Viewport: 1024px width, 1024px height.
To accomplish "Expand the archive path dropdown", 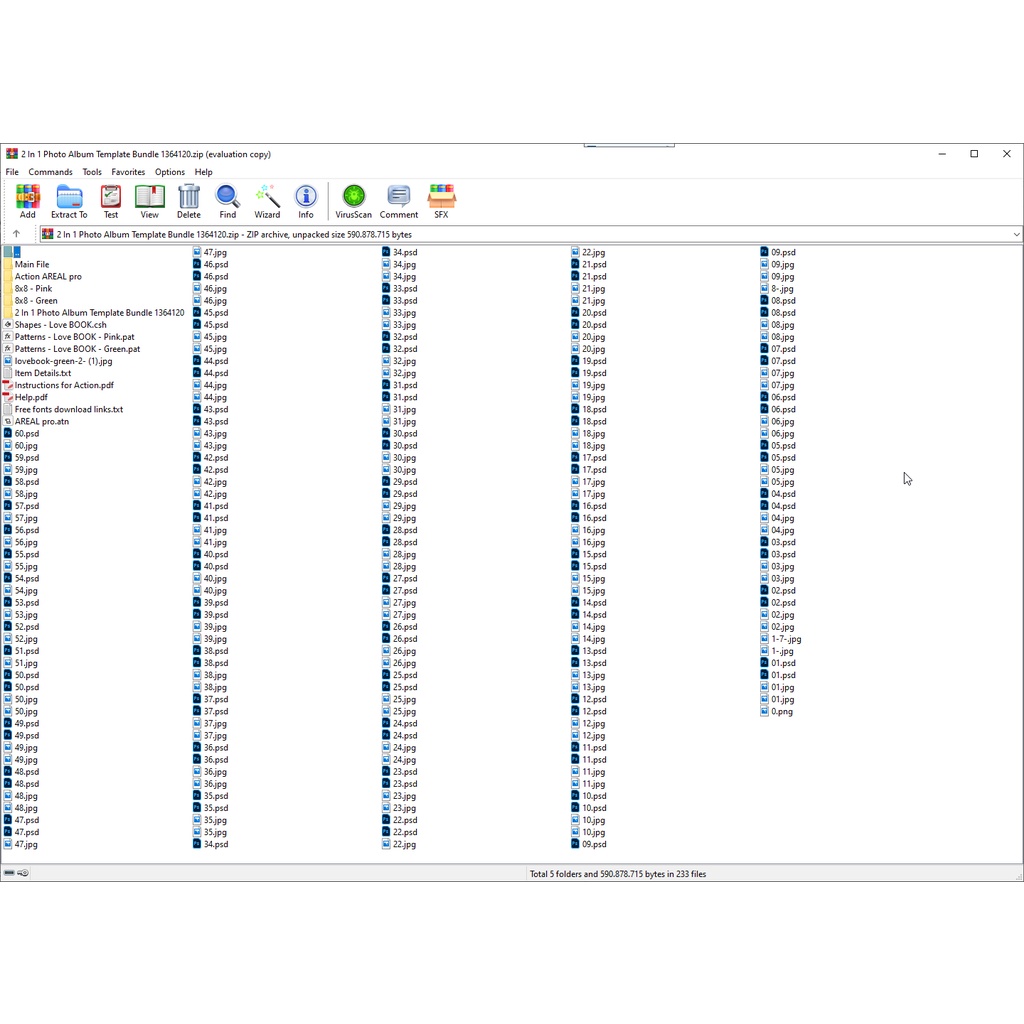I will point(1016,235).
